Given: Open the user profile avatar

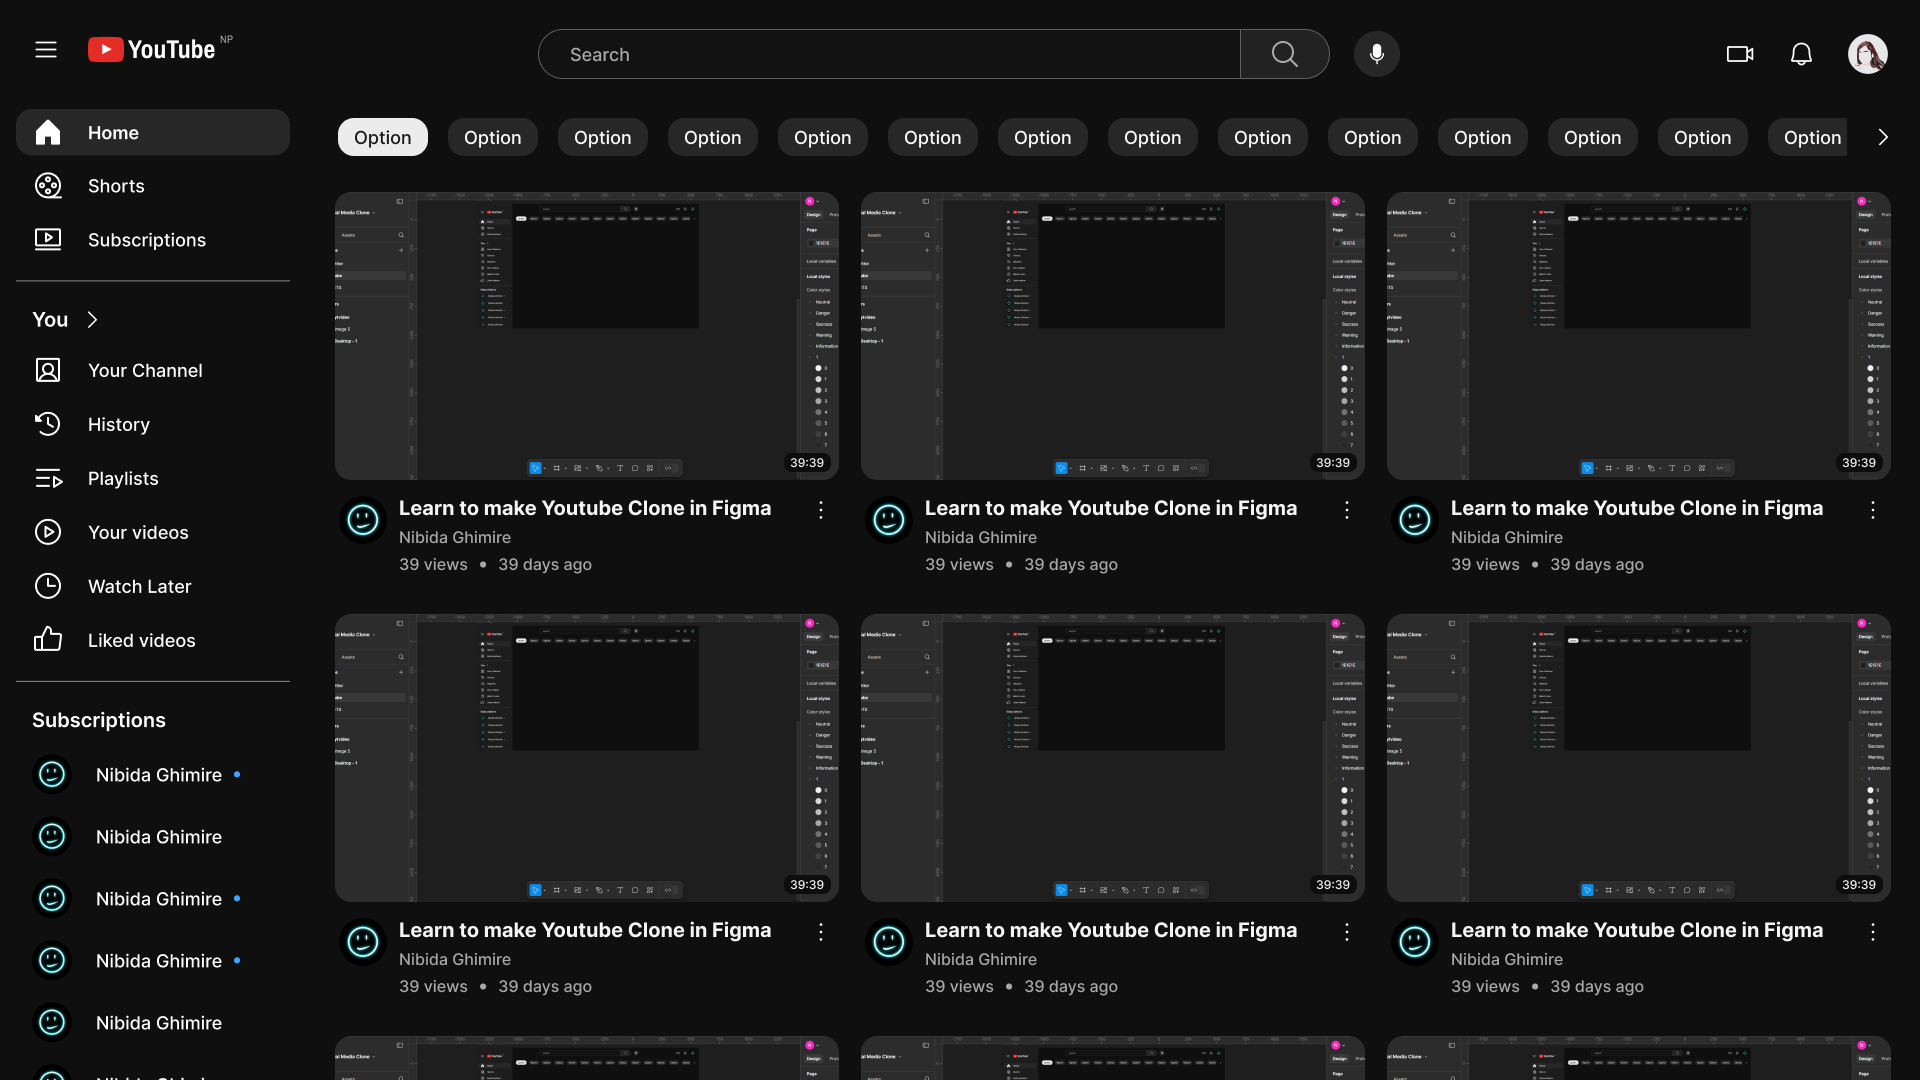Looking at the screenshot, I should click(x=1867, y=54).
